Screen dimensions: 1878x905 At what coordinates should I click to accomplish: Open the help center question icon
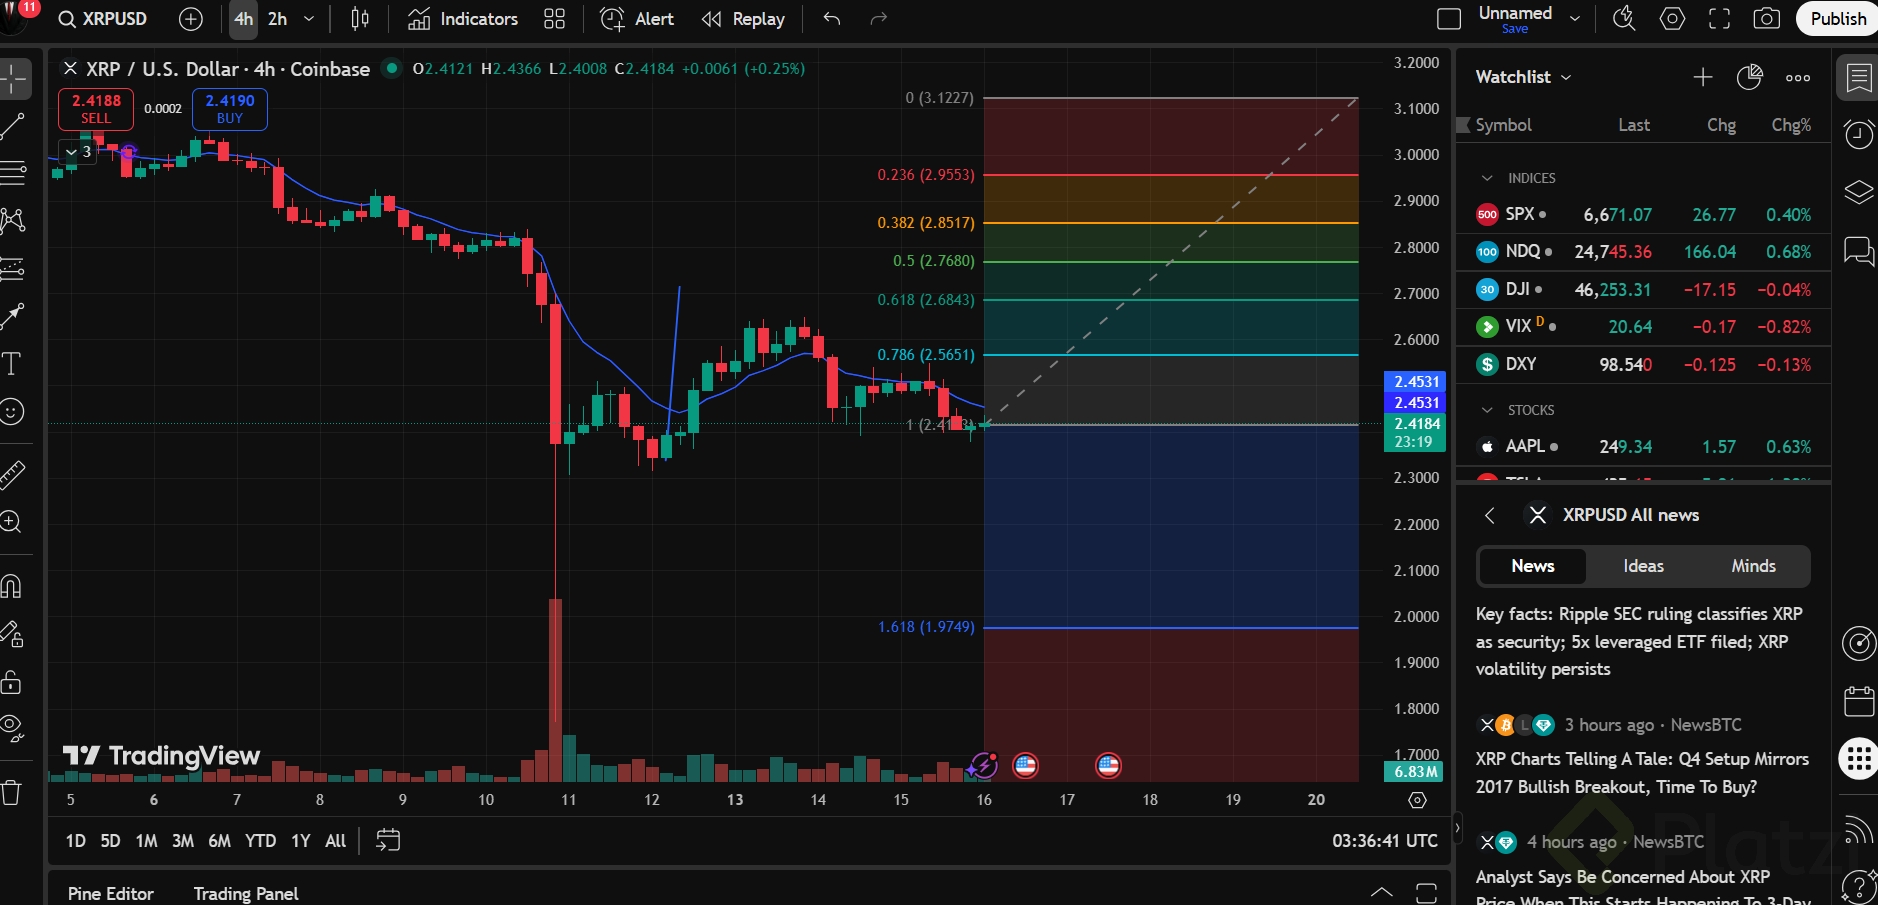pyautogui.click(x=1859, y=886)
